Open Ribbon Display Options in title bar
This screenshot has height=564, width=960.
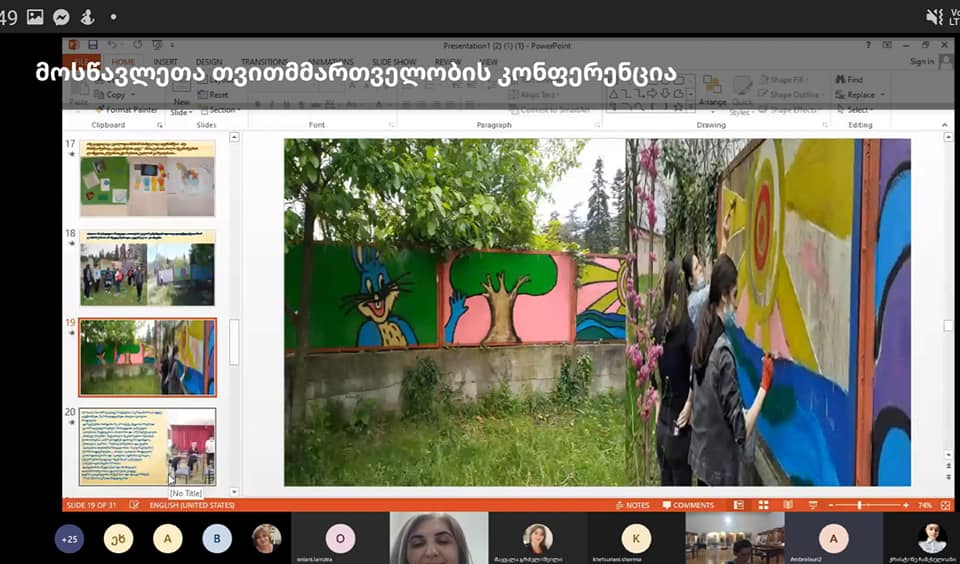[887, 45]
